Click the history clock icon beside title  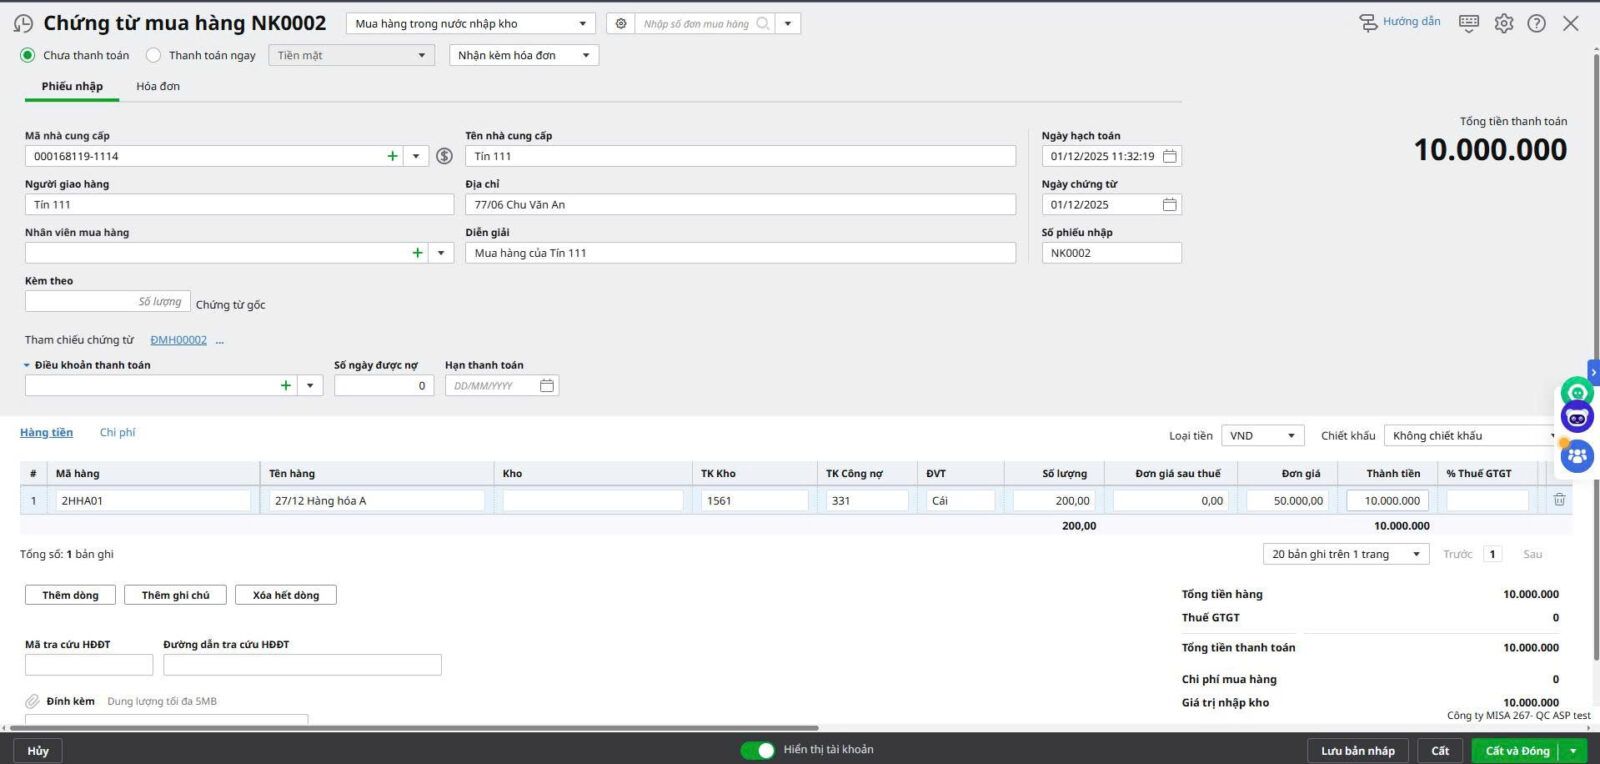click(23, 23)
